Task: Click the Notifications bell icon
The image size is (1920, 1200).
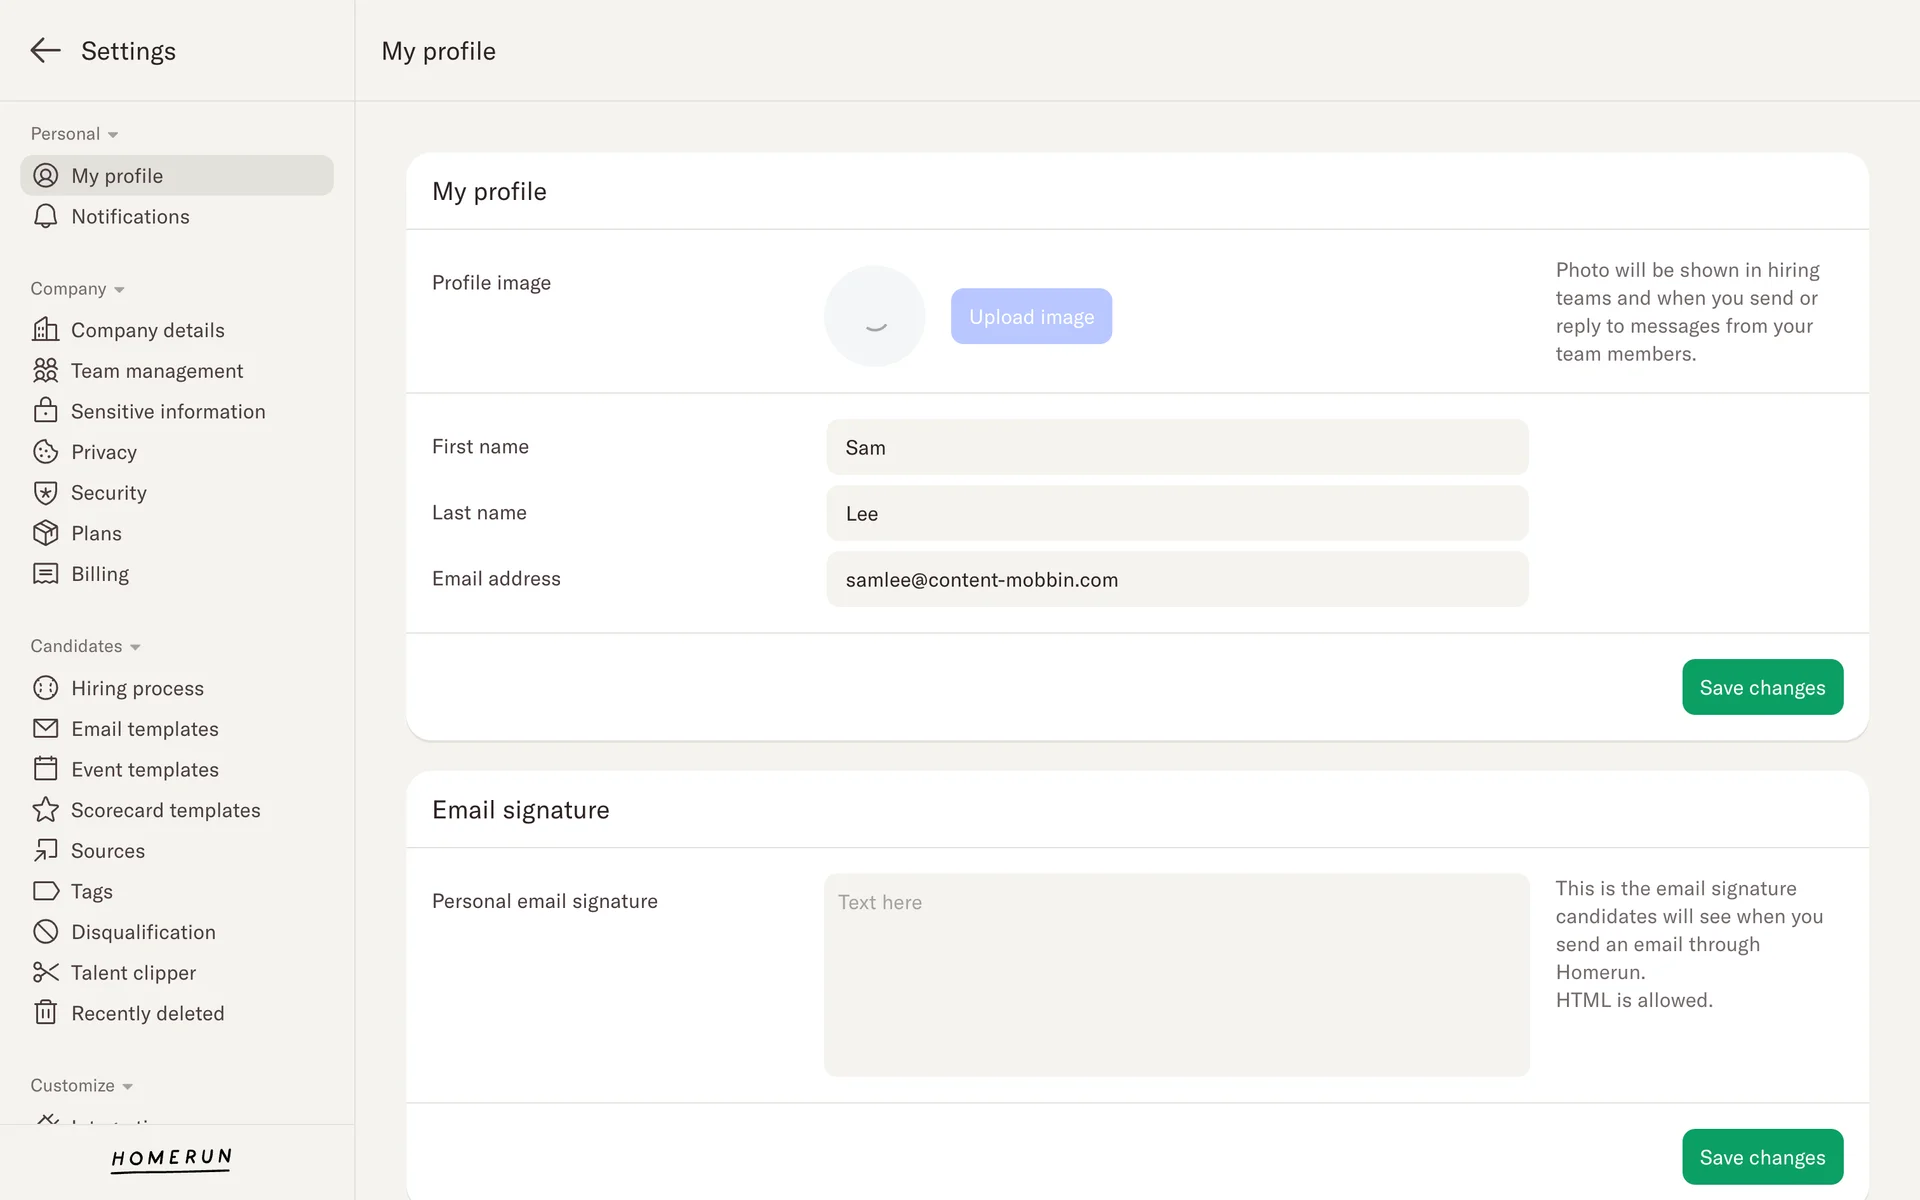Action: [45, 217]
